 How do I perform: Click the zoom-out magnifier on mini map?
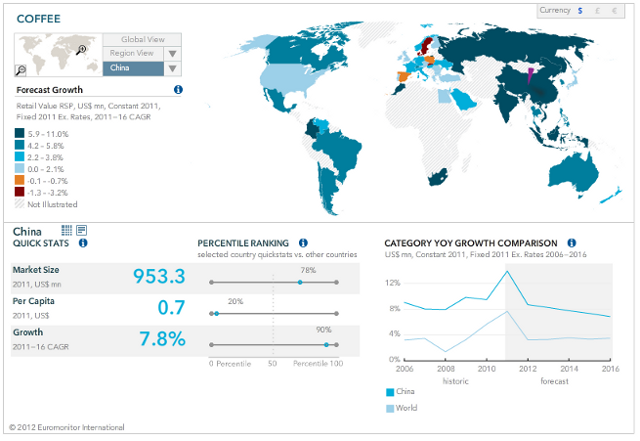coord(21,70)
